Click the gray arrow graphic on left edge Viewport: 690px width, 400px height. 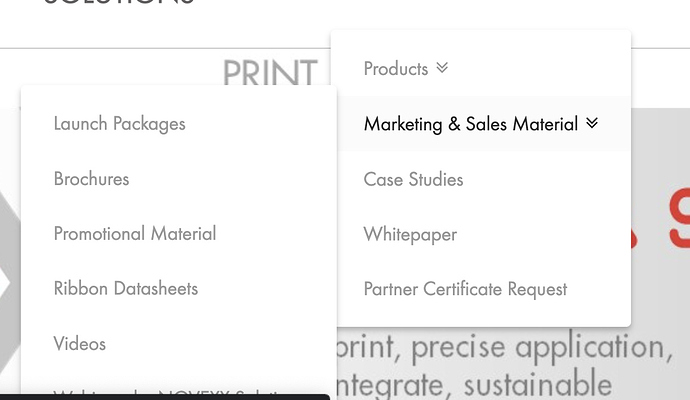tap(8, 280)
